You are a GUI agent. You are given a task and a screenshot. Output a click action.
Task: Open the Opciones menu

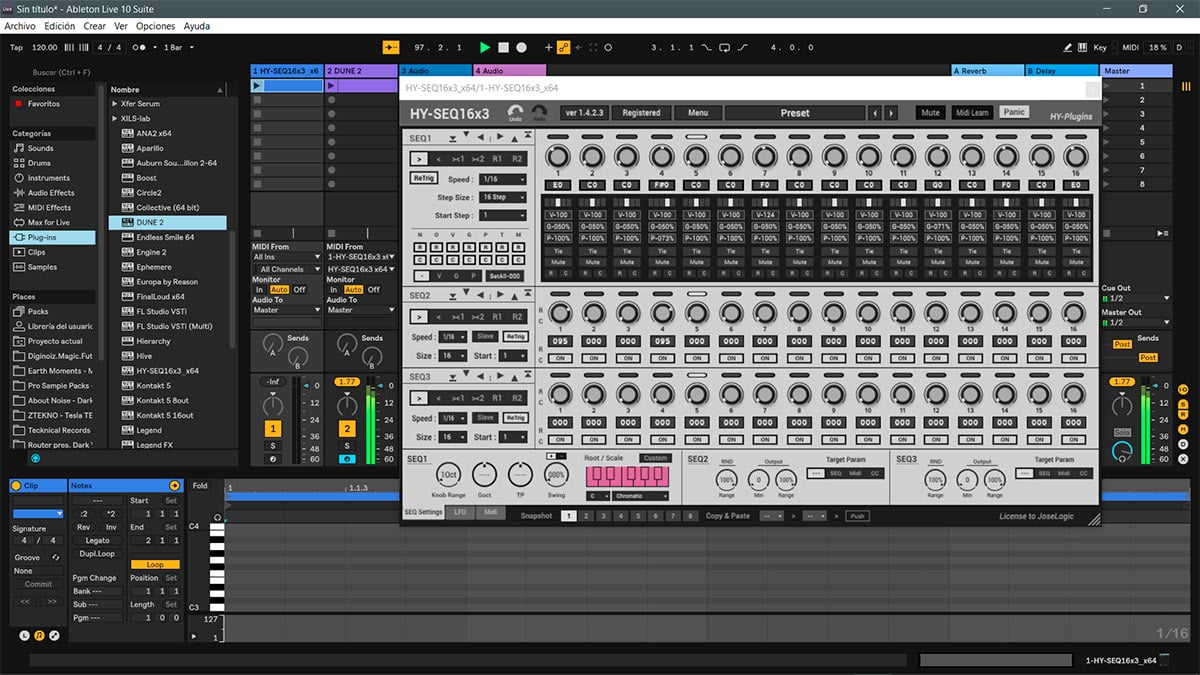[155, 26]
